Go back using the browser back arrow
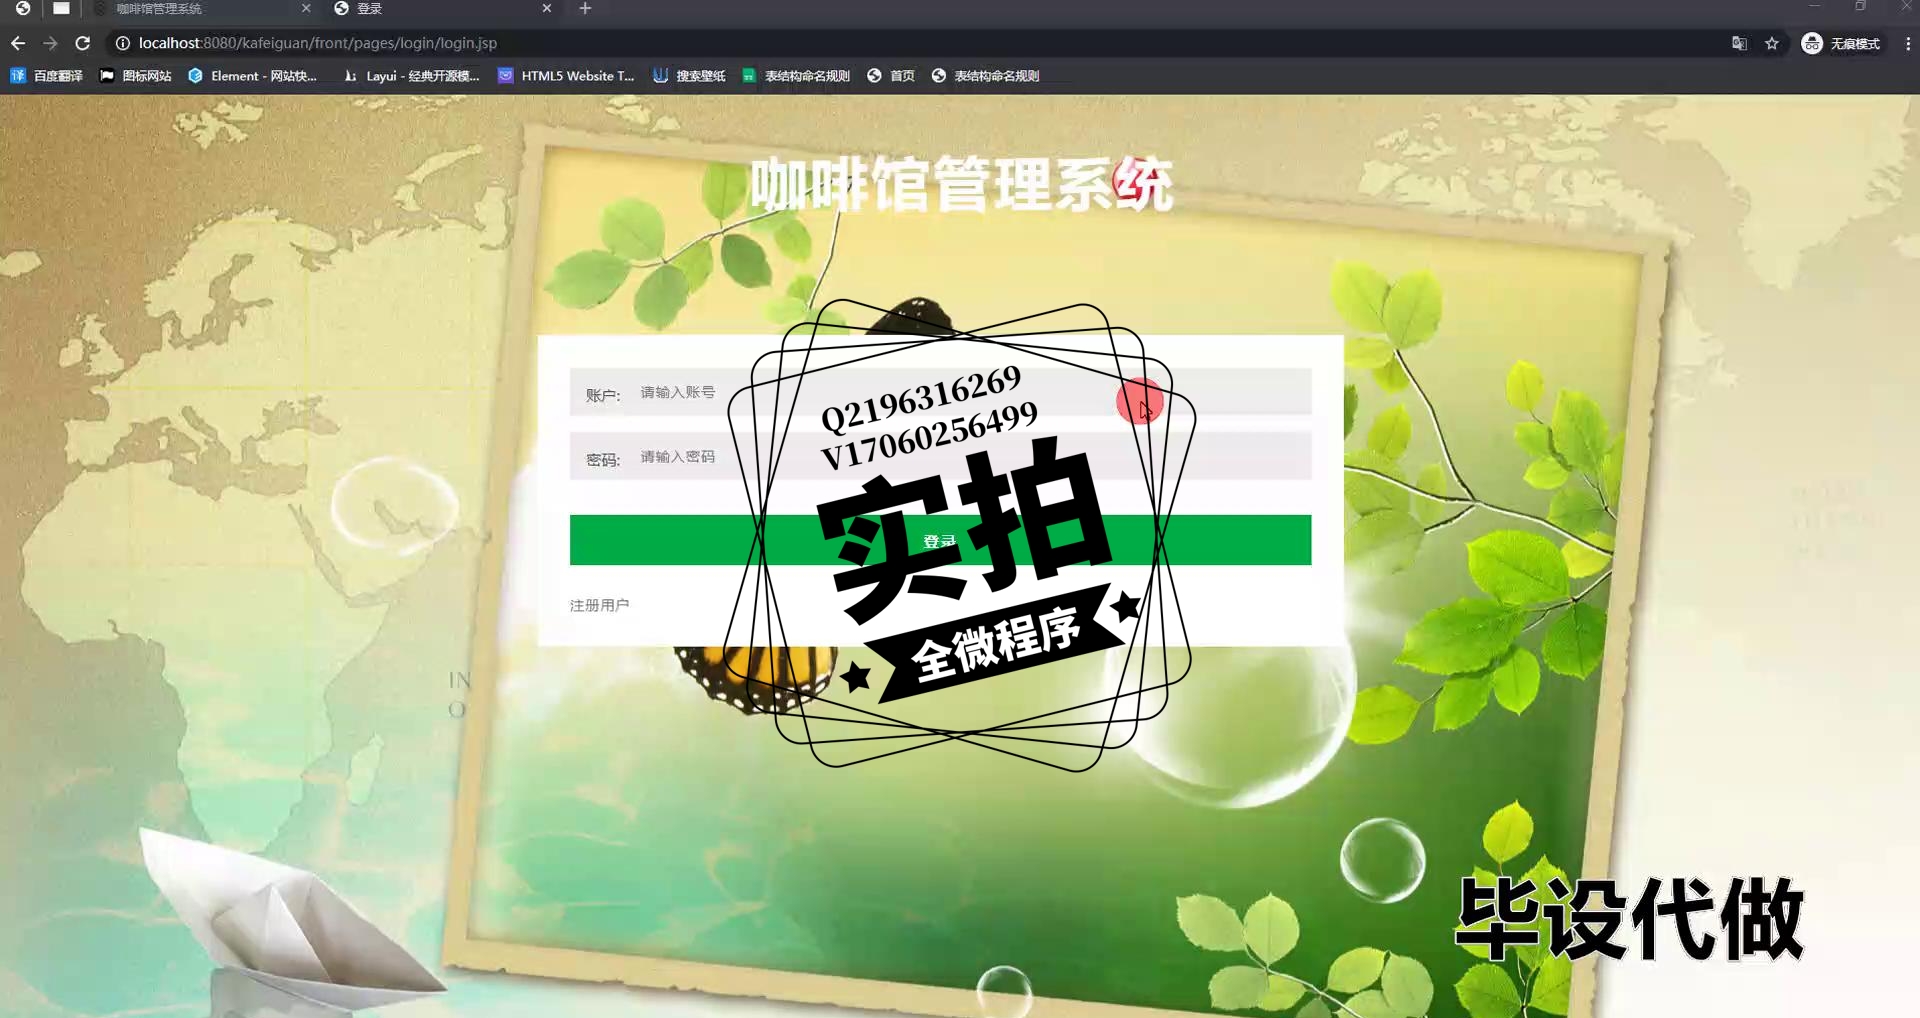 pyautogui.click(x=18, y=43)
